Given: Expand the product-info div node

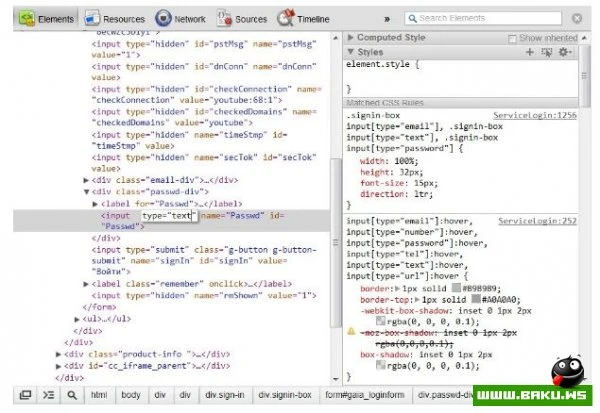Looking at the screenshot, I should [x=58, y=354].
